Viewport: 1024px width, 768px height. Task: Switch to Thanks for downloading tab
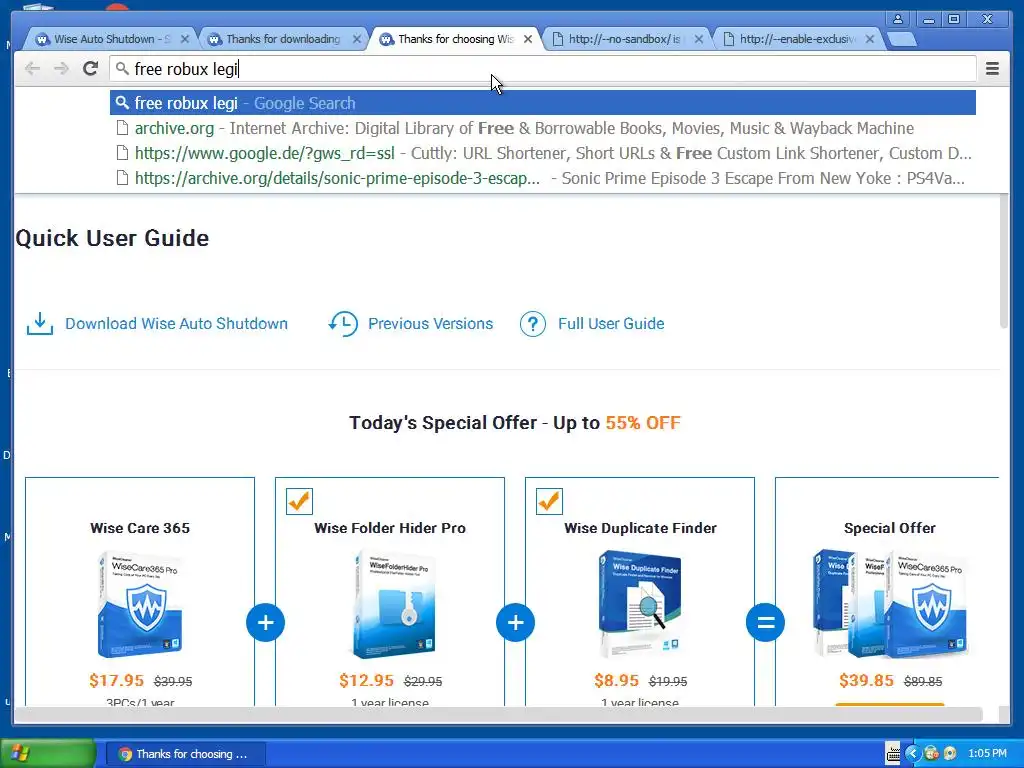[x=283, y=39]
